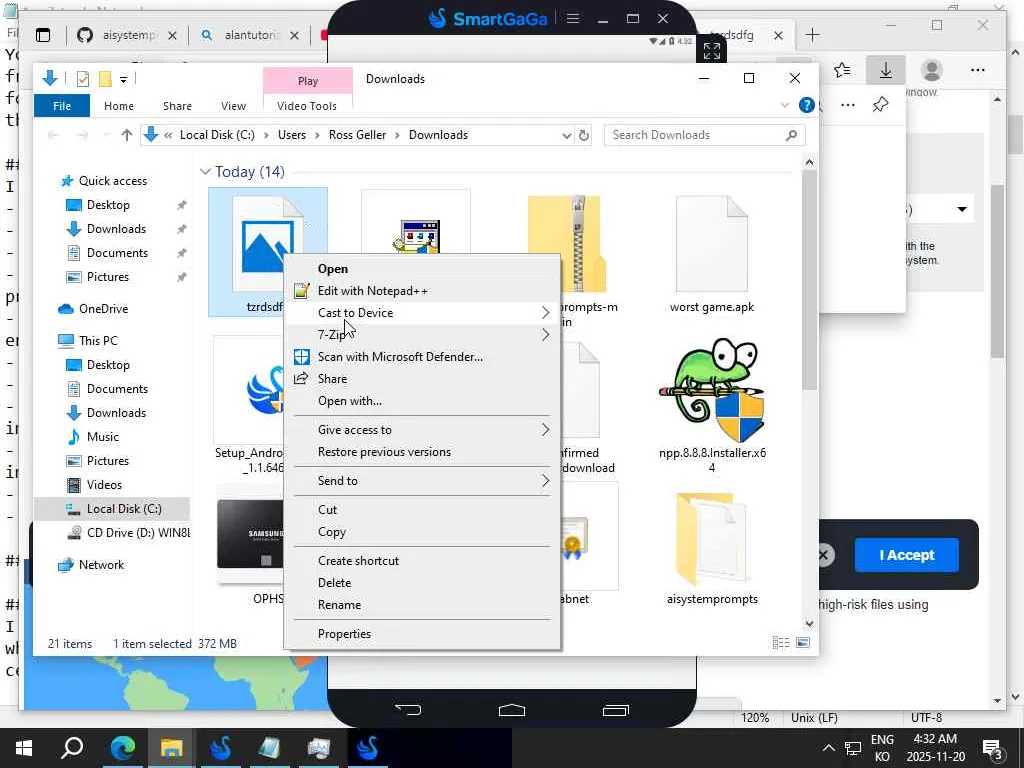Open browser downloads icon

coord(886,70)
